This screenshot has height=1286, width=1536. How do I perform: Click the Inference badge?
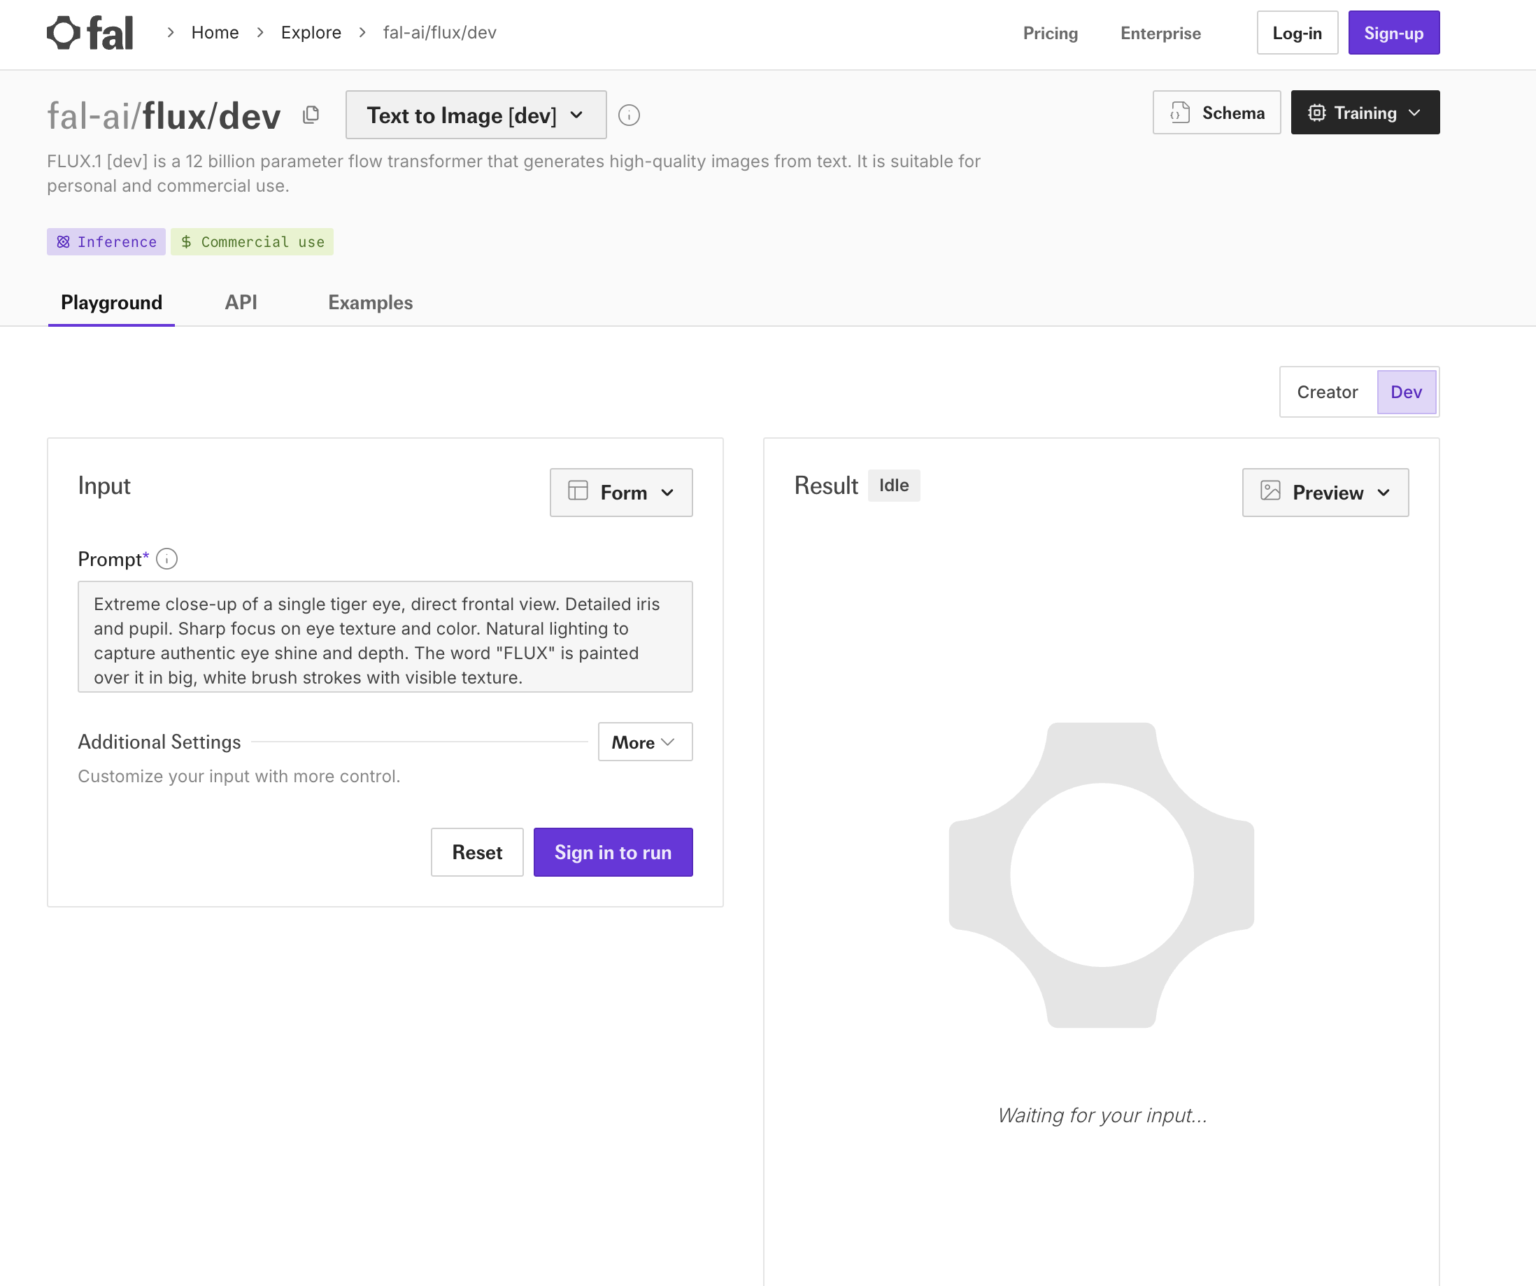tap(106, 241)
